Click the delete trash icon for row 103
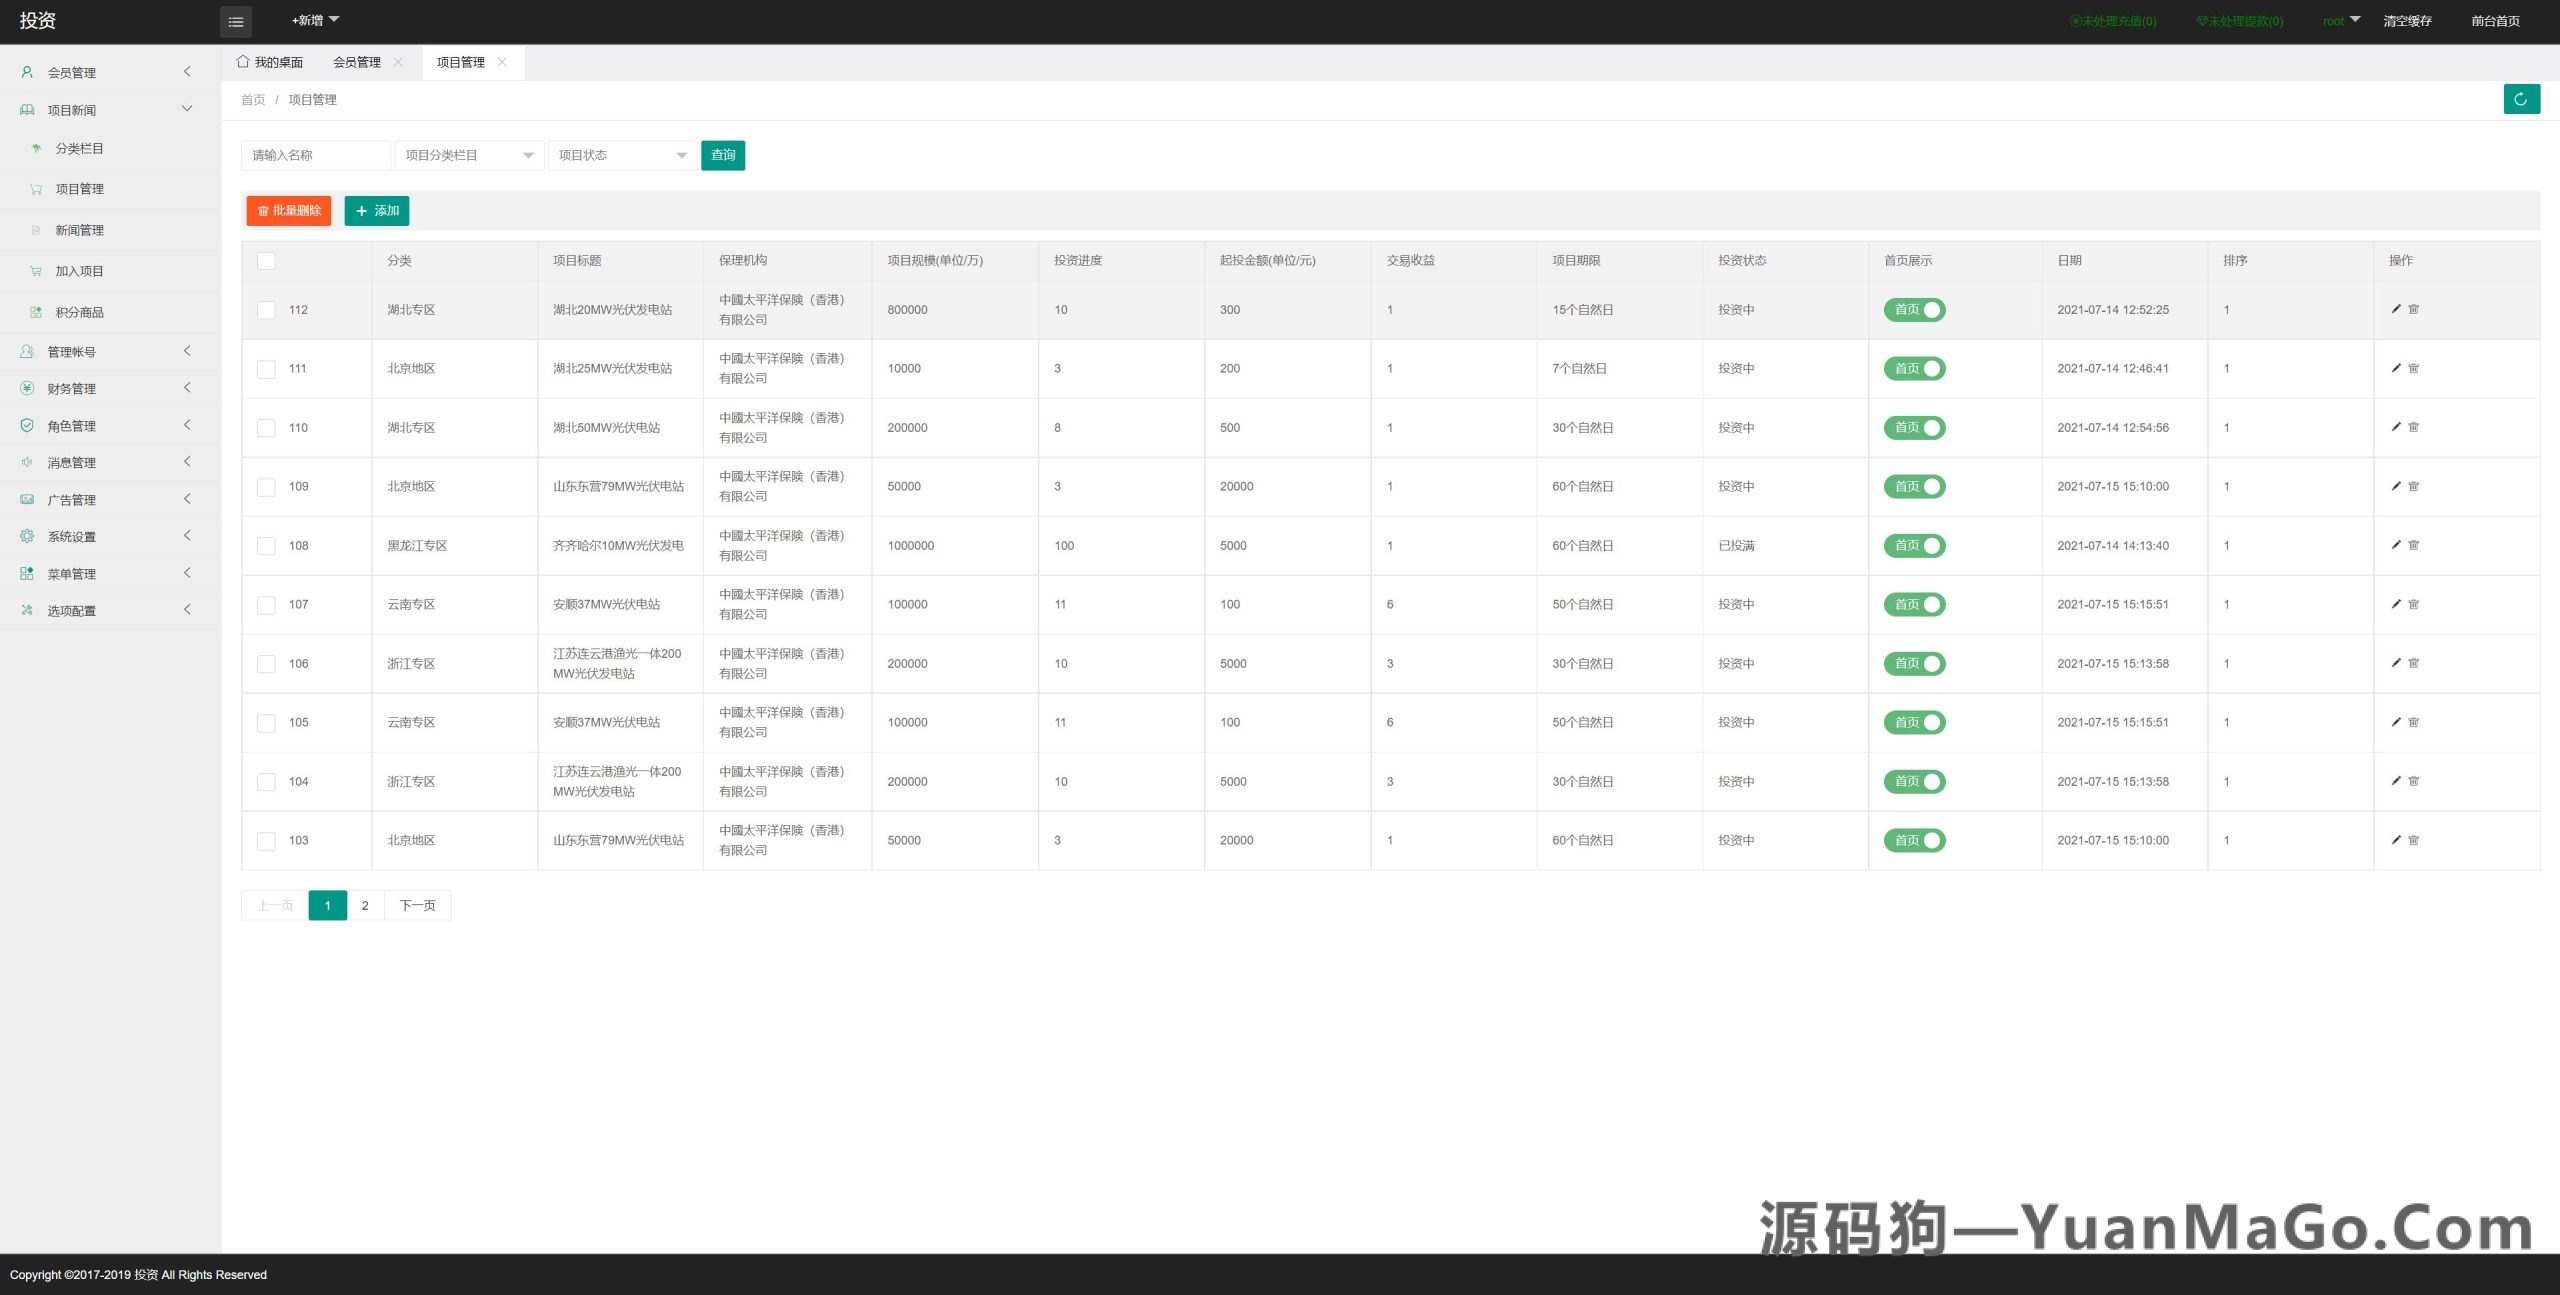This screenshot has height=1295, width=2560. [2413, 840]
